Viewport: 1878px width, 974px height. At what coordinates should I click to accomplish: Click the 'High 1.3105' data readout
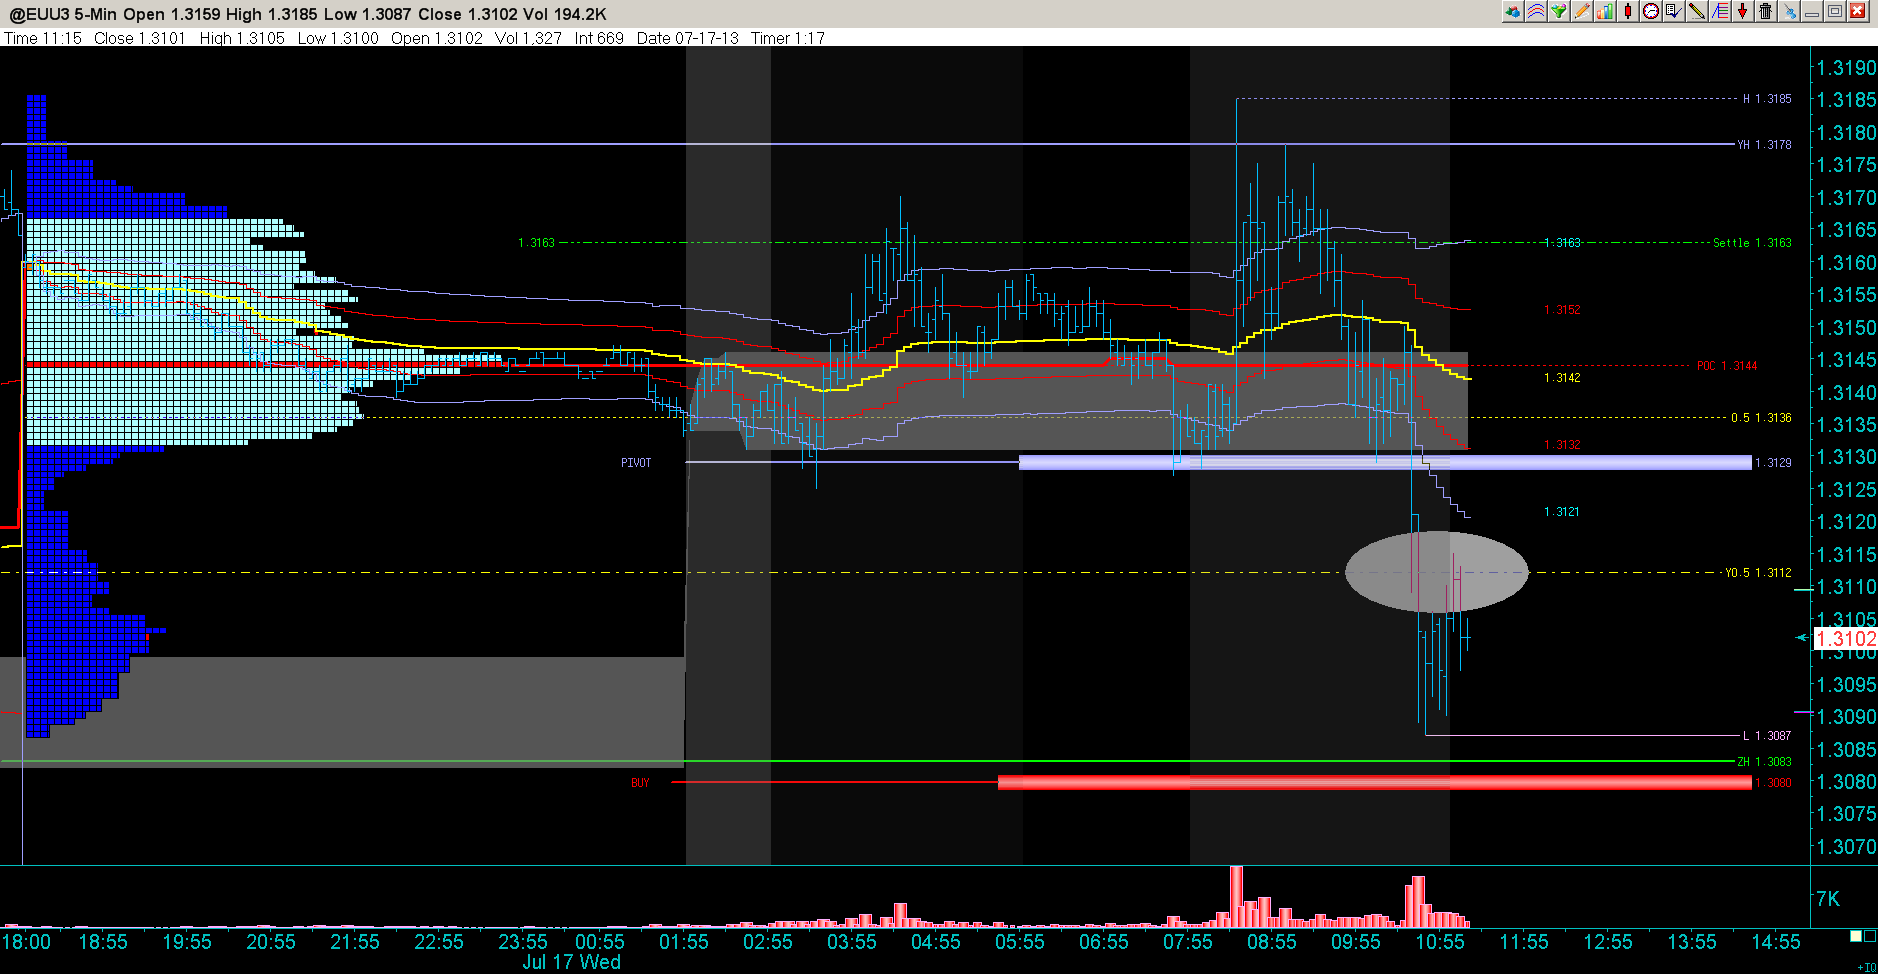coord(242,38)
